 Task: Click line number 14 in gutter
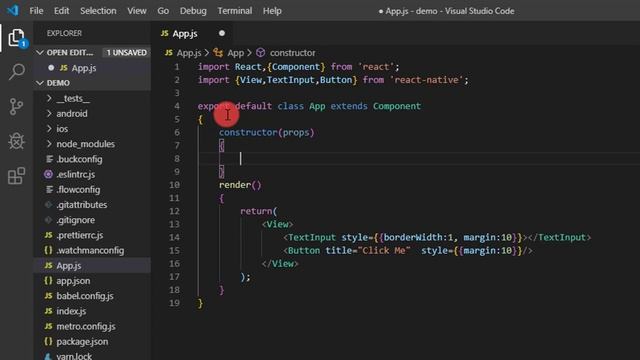[174, 237]
